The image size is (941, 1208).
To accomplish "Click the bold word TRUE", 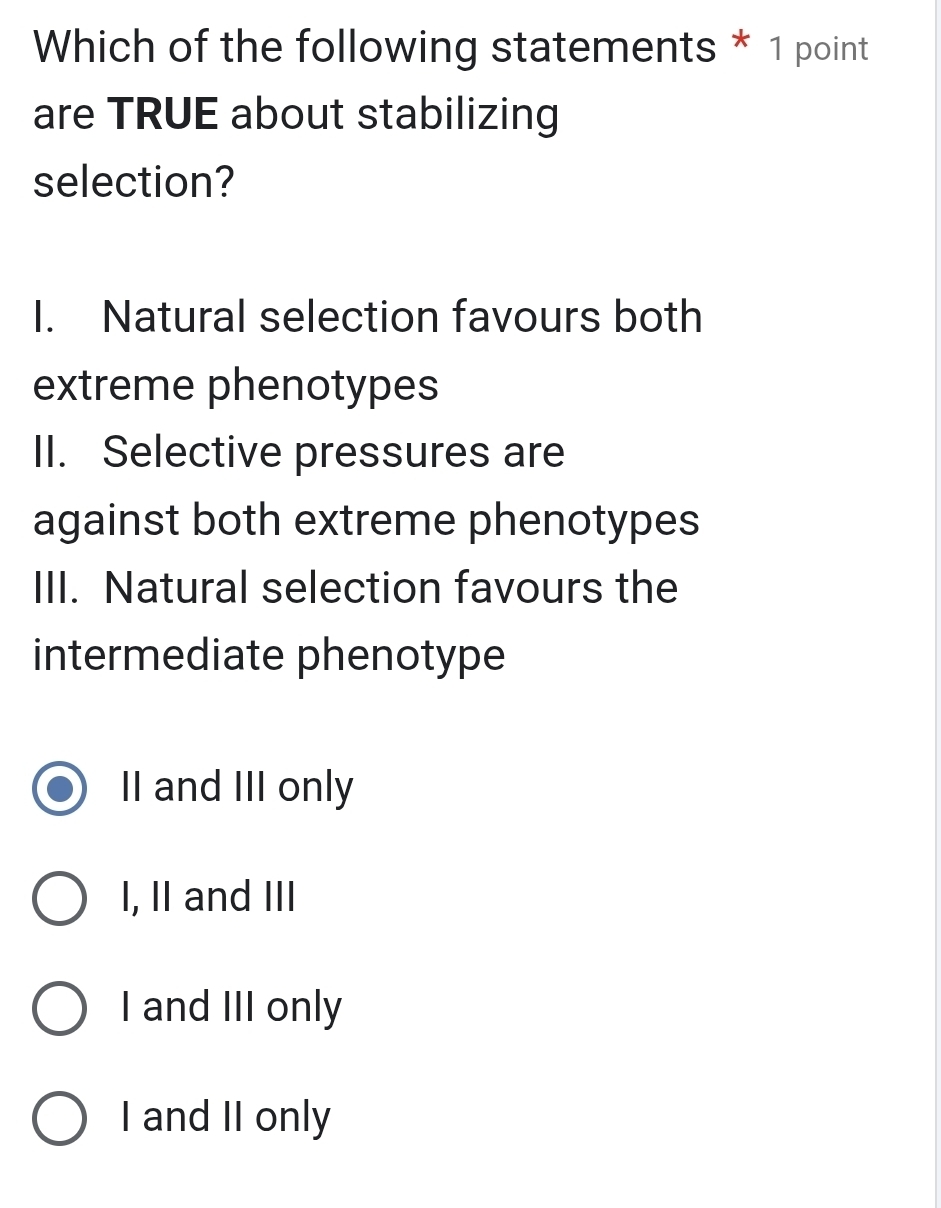I will click(x=162, y=114).
